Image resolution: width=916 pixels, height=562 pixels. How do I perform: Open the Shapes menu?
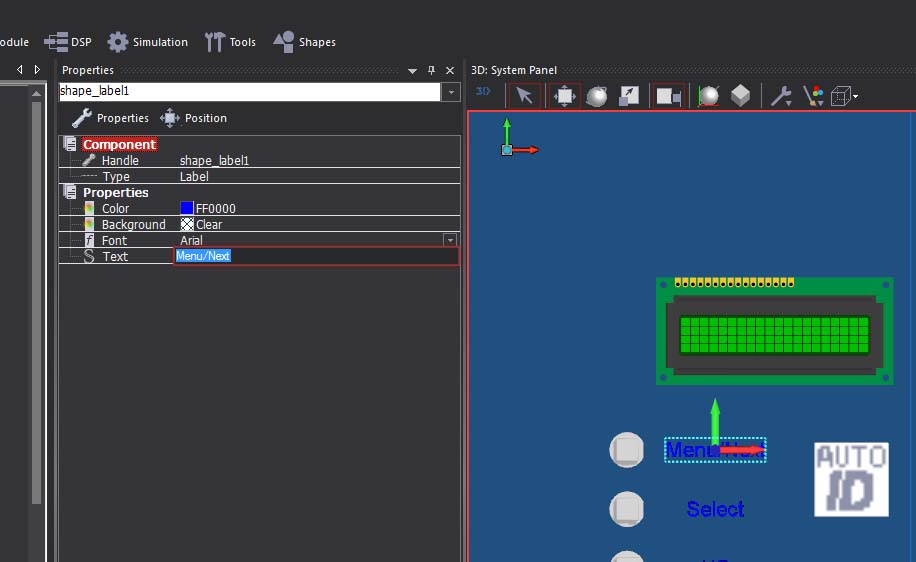(304, 42)
